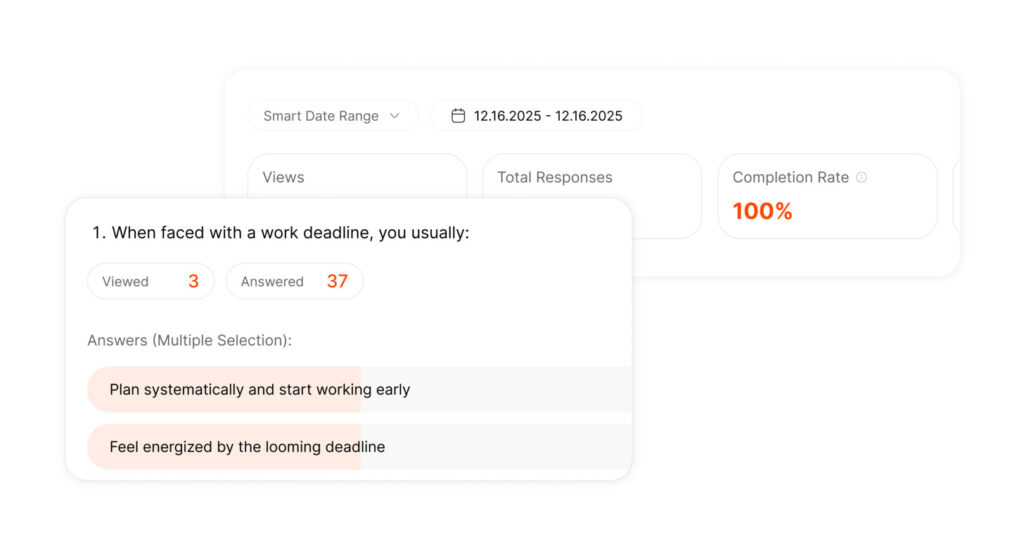Image resolution: width=1024 pixels, height=551 pixels.
Task: Select the Plan systematically answer text
Action: point(260,390)
